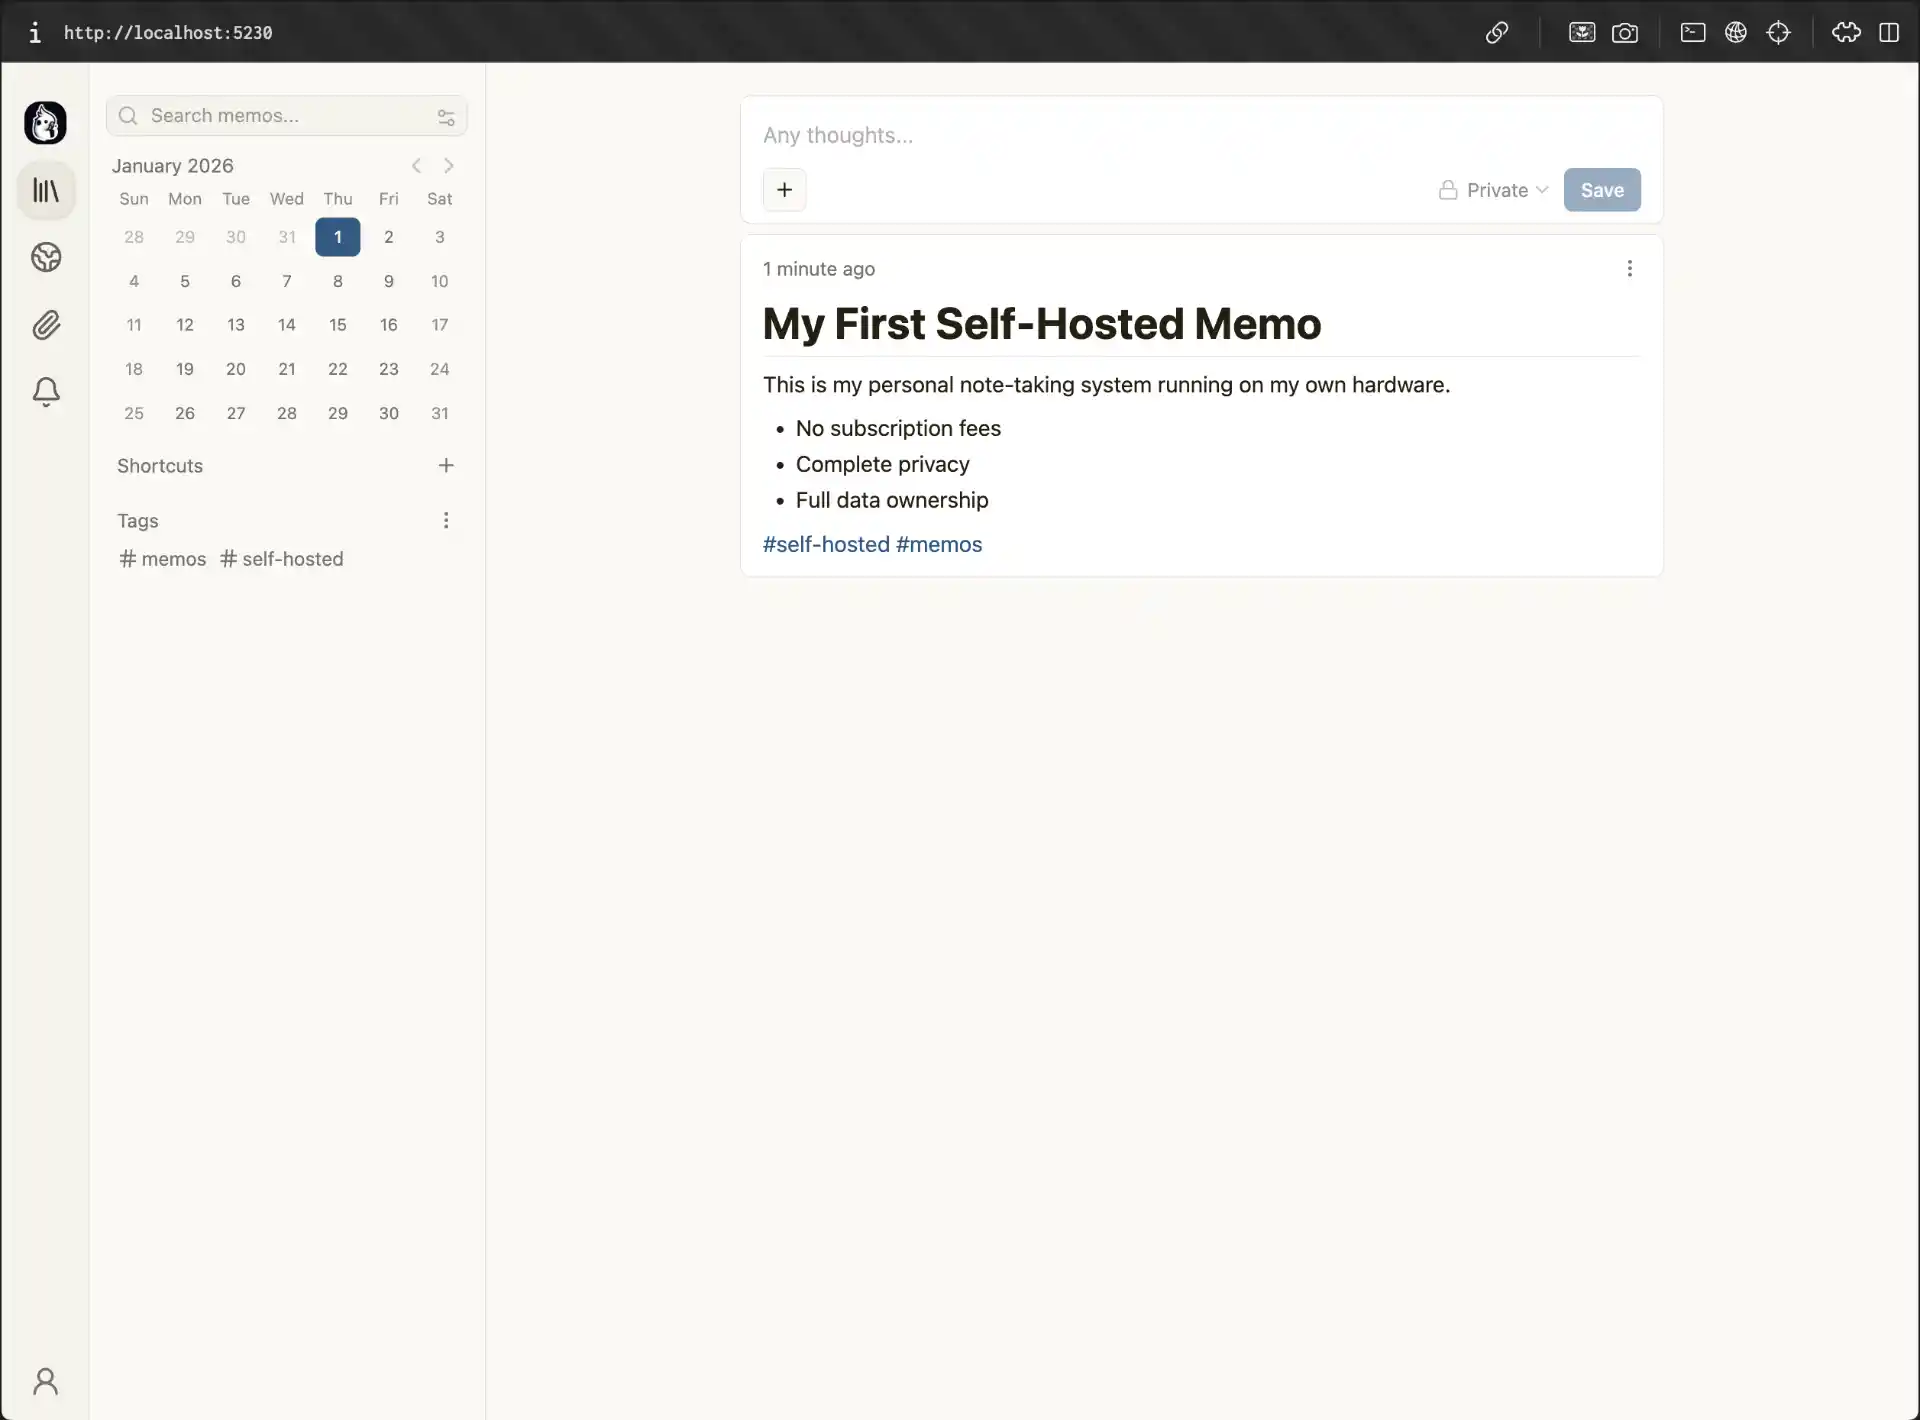Select the memos library icon in the sidebar
Screen dimensions: 1920x1420
coord(46,190)
